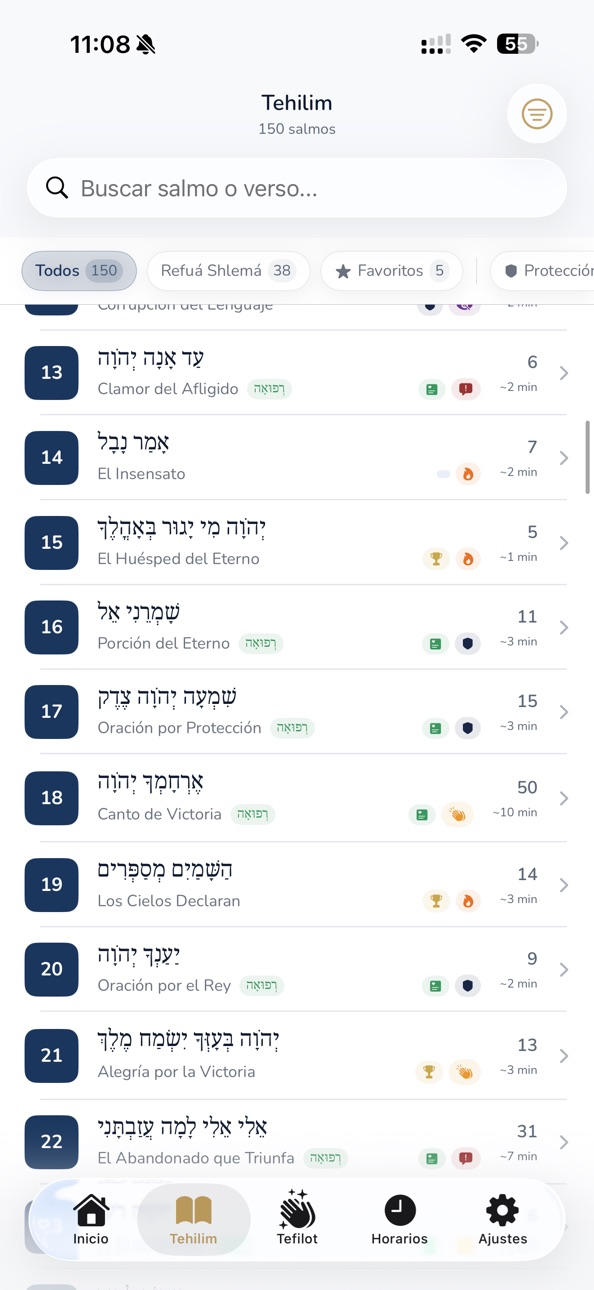
Task: Toggle the Favoritos 5 filter
Action: (392, 271)
